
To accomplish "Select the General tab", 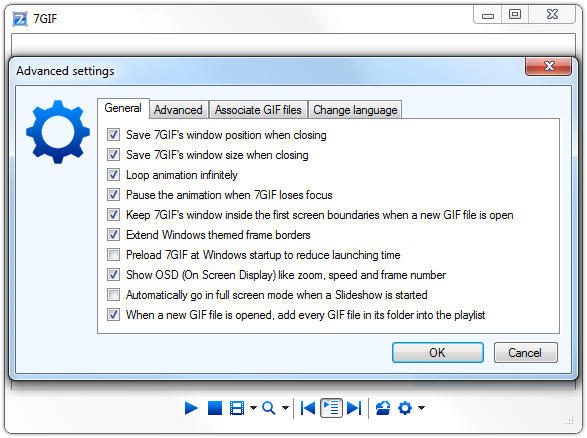I will [x=123, y=108].
